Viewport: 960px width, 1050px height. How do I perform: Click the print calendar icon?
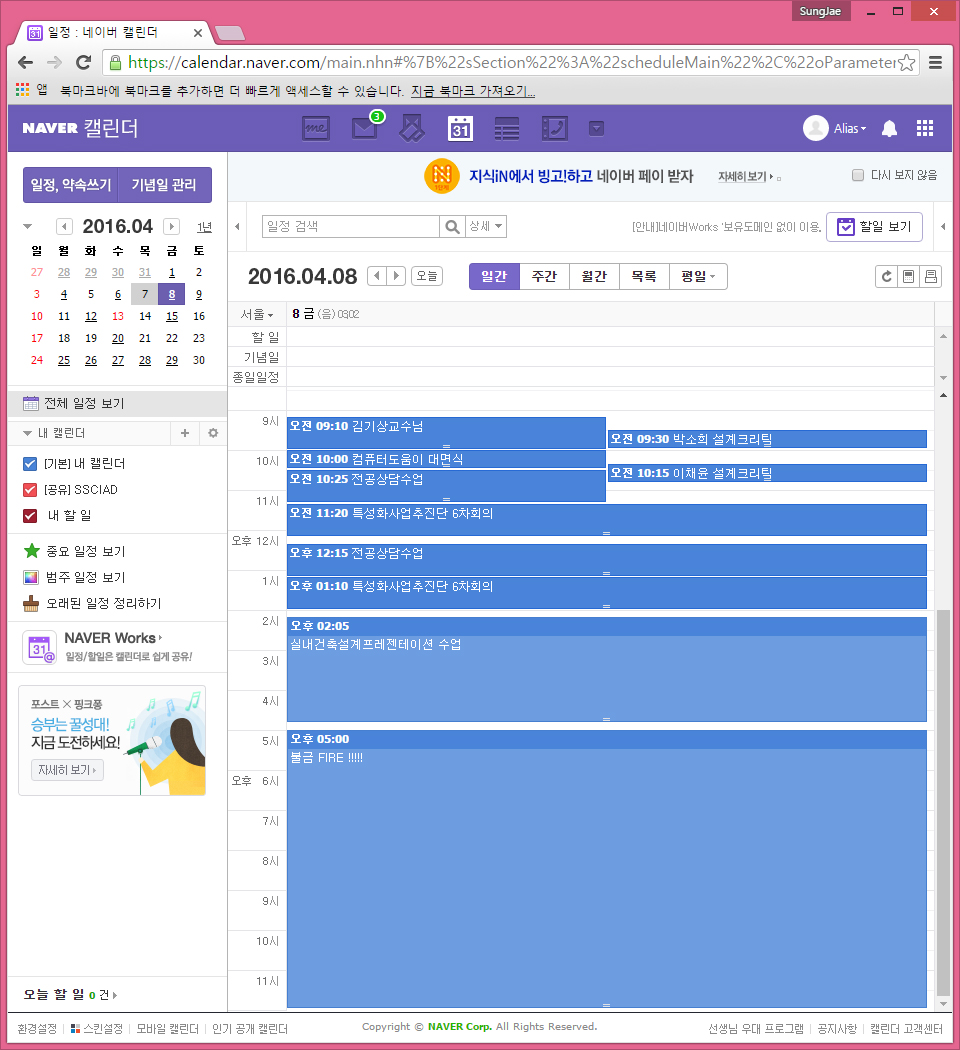point(931,277)
